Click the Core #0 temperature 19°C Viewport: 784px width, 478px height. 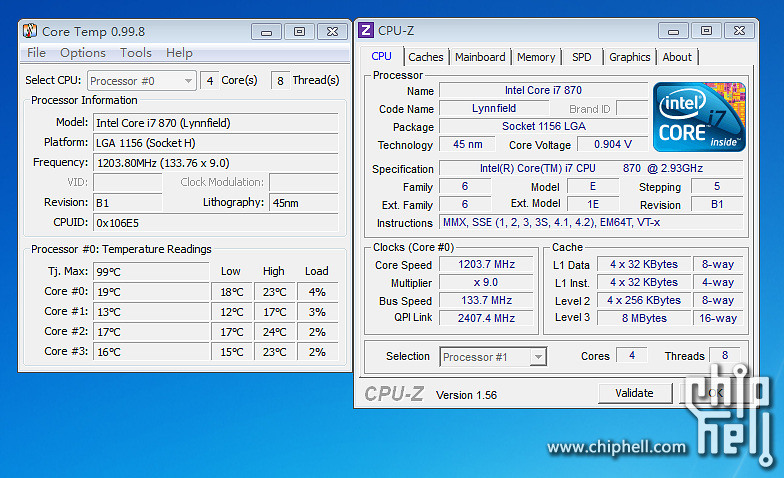[150, 292]
